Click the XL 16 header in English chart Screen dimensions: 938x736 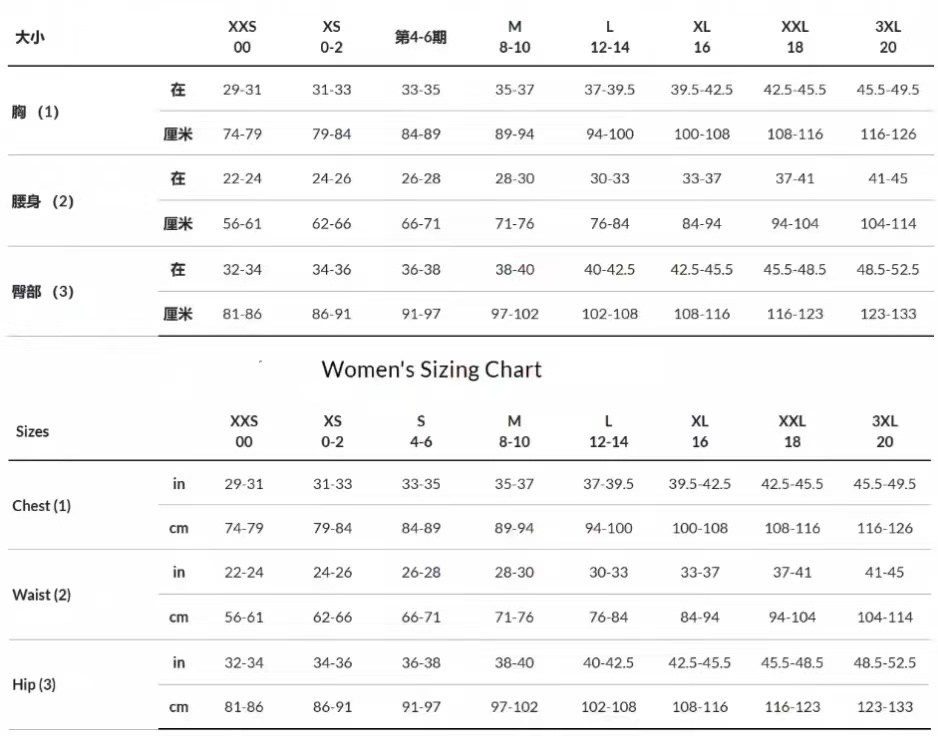point(700,431)
